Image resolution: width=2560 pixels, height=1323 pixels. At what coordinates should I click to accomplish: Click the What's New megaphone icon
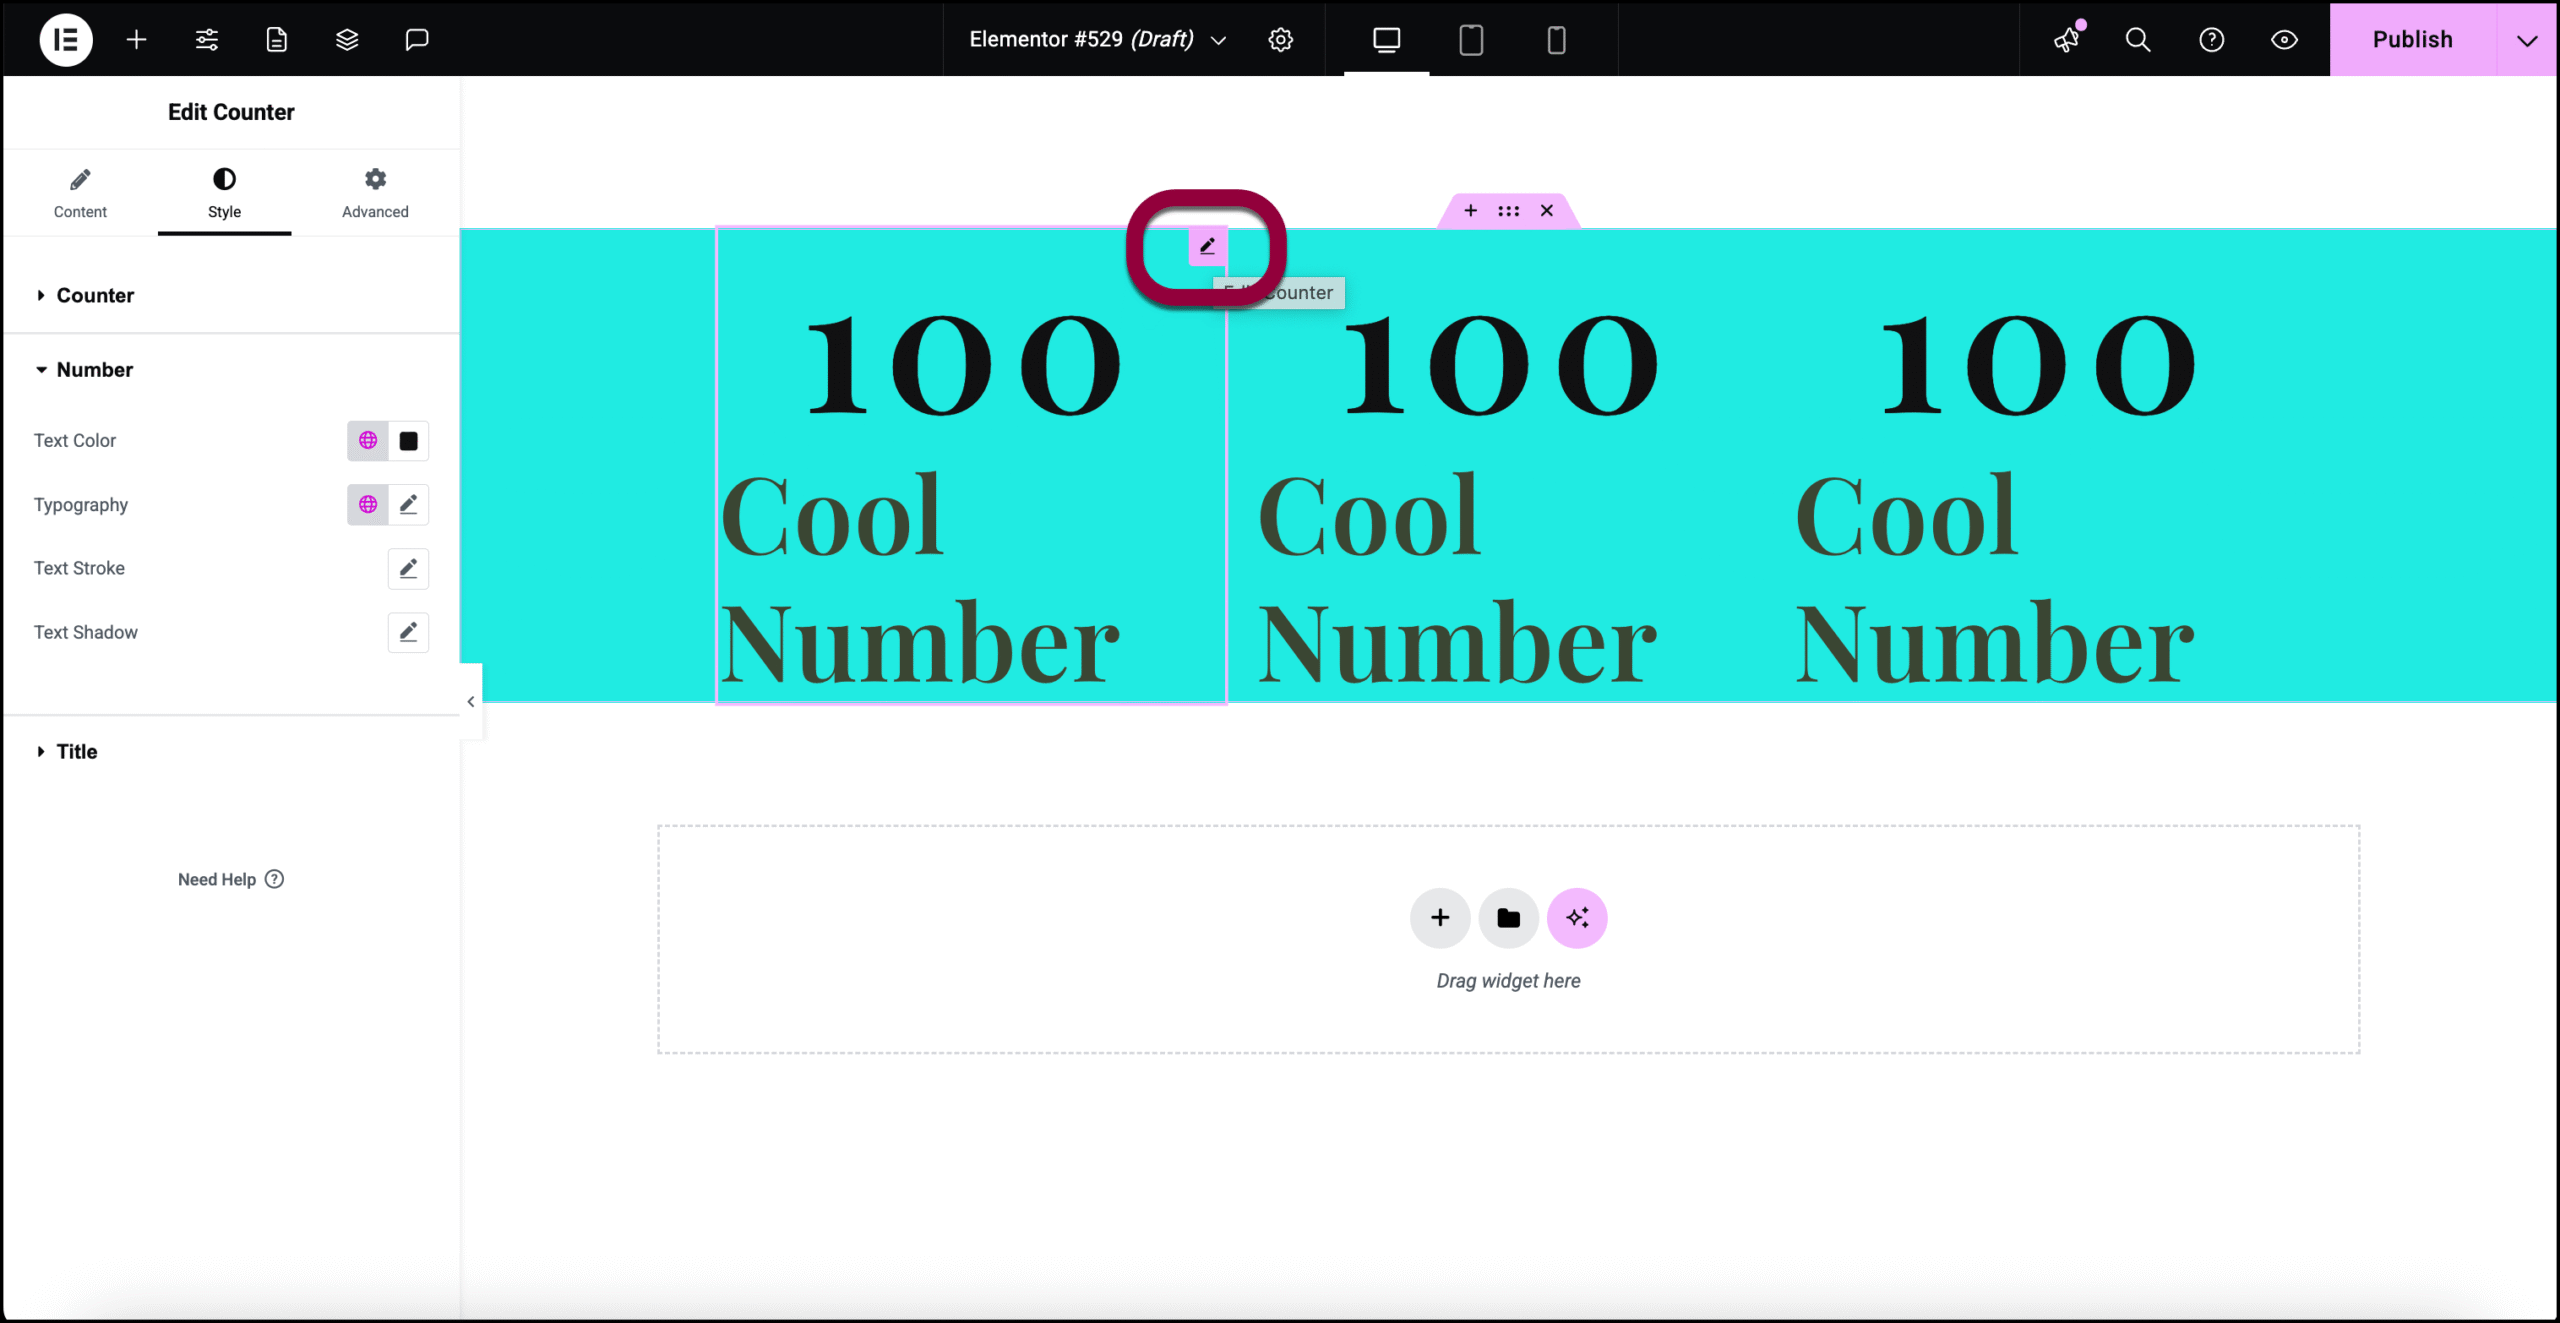[x=2066, y=40]
